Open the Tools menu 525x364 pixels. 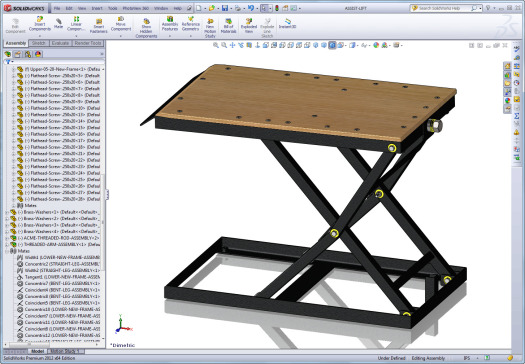pos(112,8)
